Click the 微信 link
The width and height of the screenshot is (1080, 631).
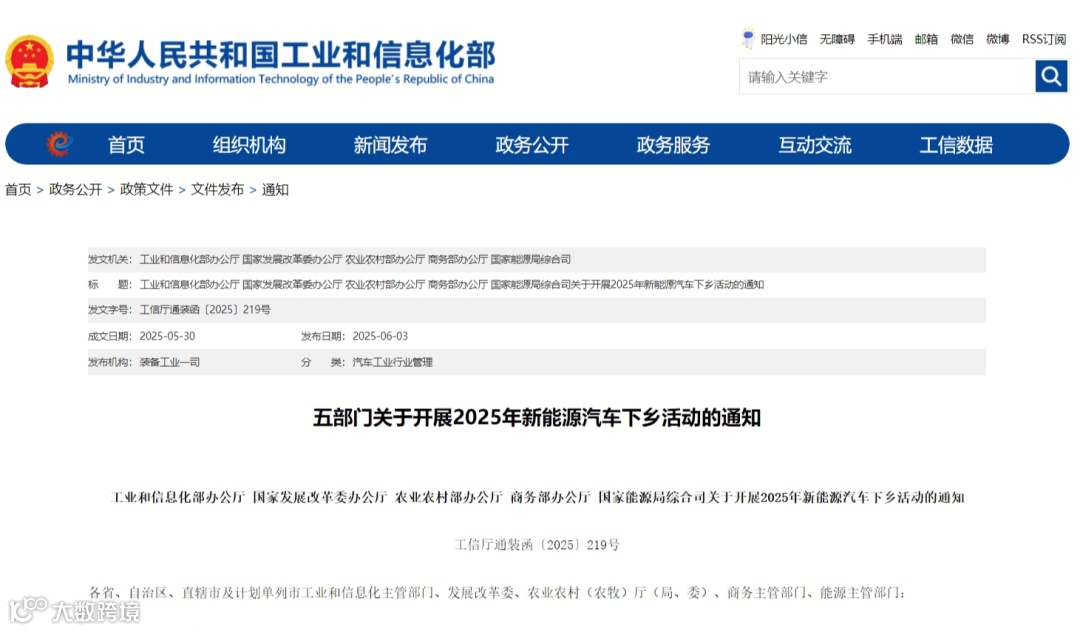click(962, 39)
